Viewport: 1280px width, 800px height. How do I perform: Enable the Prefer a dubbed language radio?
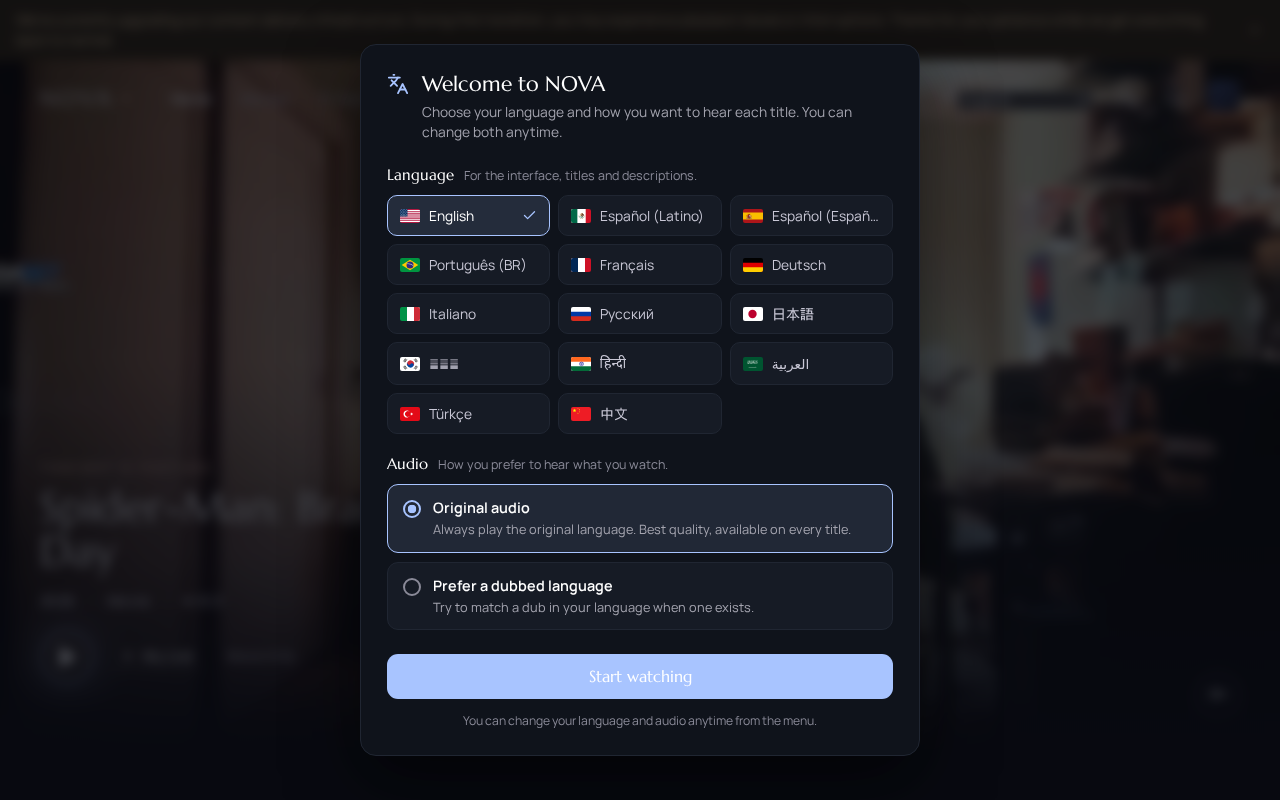[x=412, y=587]
